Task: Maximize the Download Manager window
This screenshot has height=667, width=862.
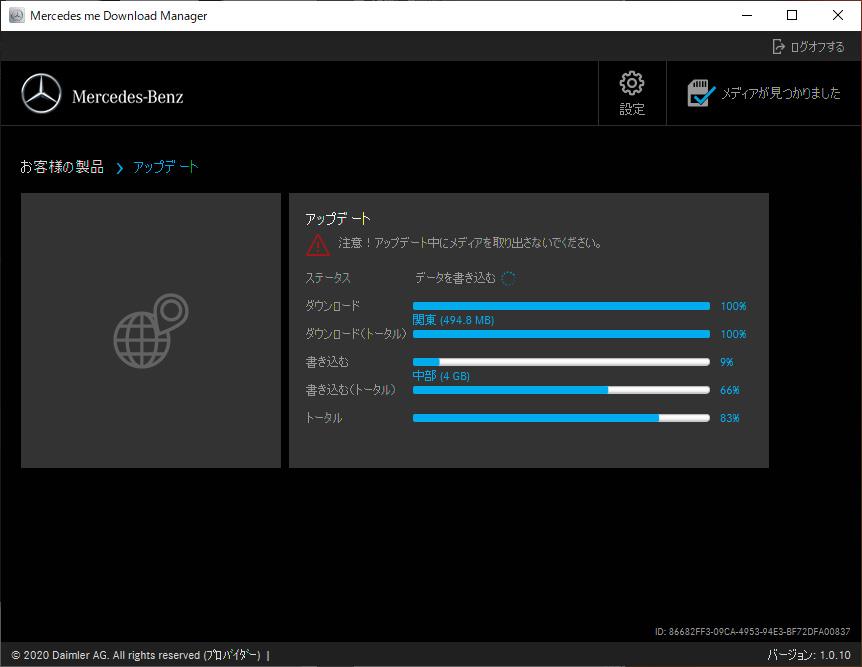Action: (792, 15)
